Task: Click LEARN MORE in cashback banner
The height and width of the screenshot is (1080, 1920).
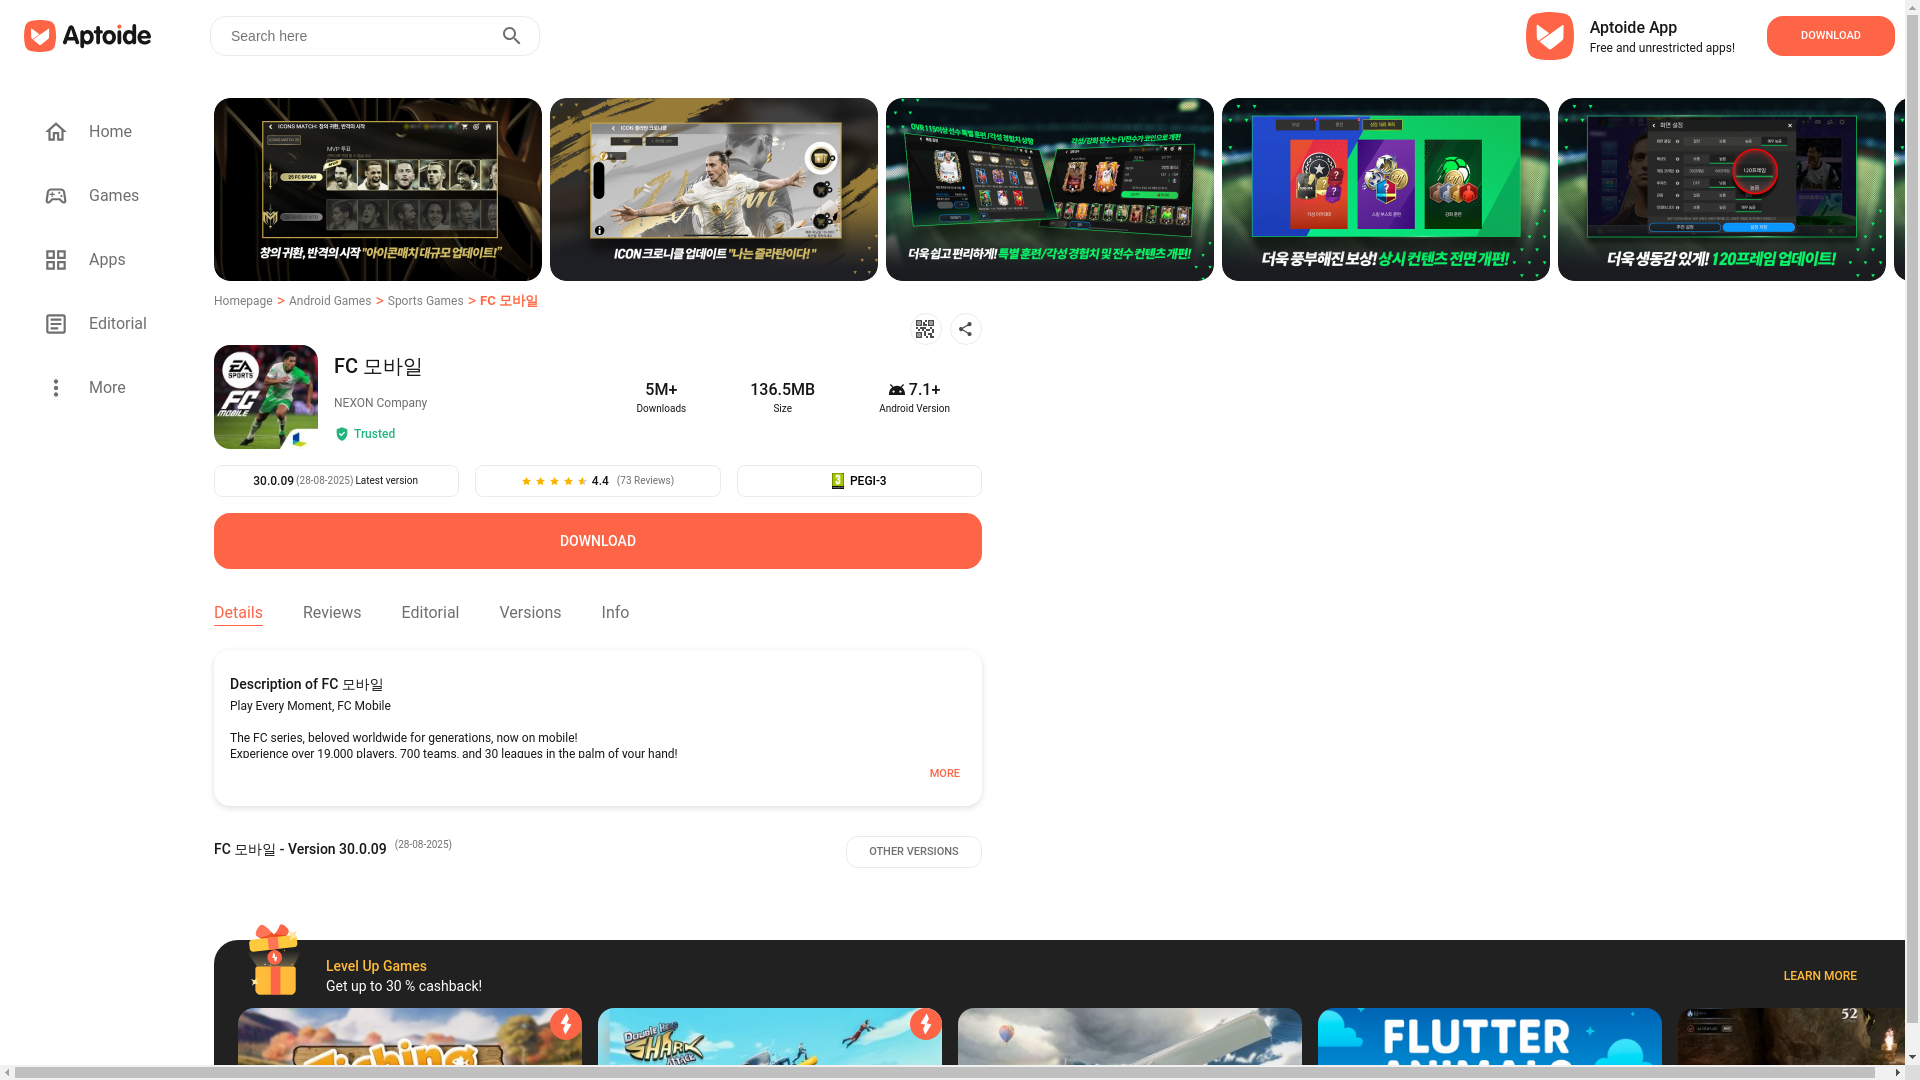Action: pos(1820,976)
